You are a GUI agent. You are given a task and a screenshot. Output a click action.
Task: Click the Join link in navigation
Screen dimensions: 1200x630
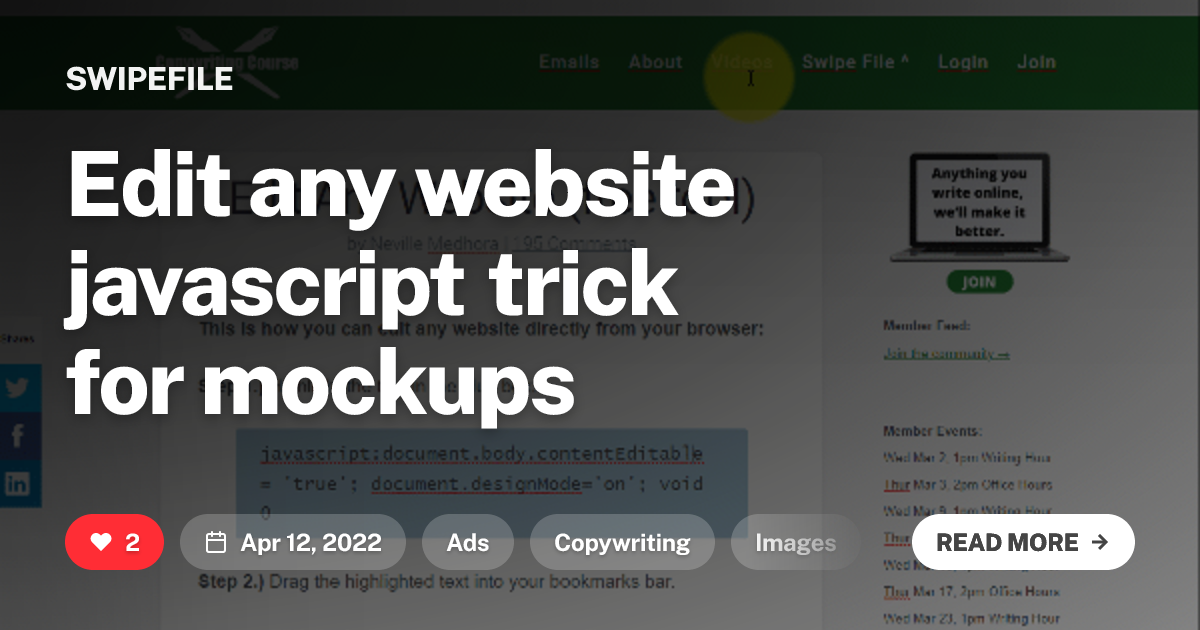(1036, 62)
